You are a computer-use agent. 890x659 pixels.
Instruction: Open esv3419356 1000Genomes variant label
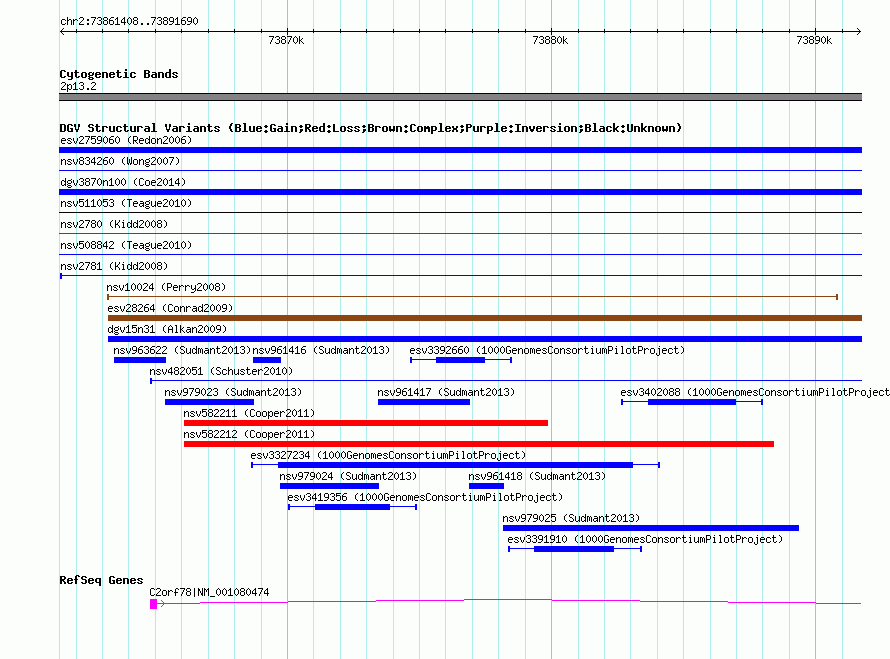(425, 497)
